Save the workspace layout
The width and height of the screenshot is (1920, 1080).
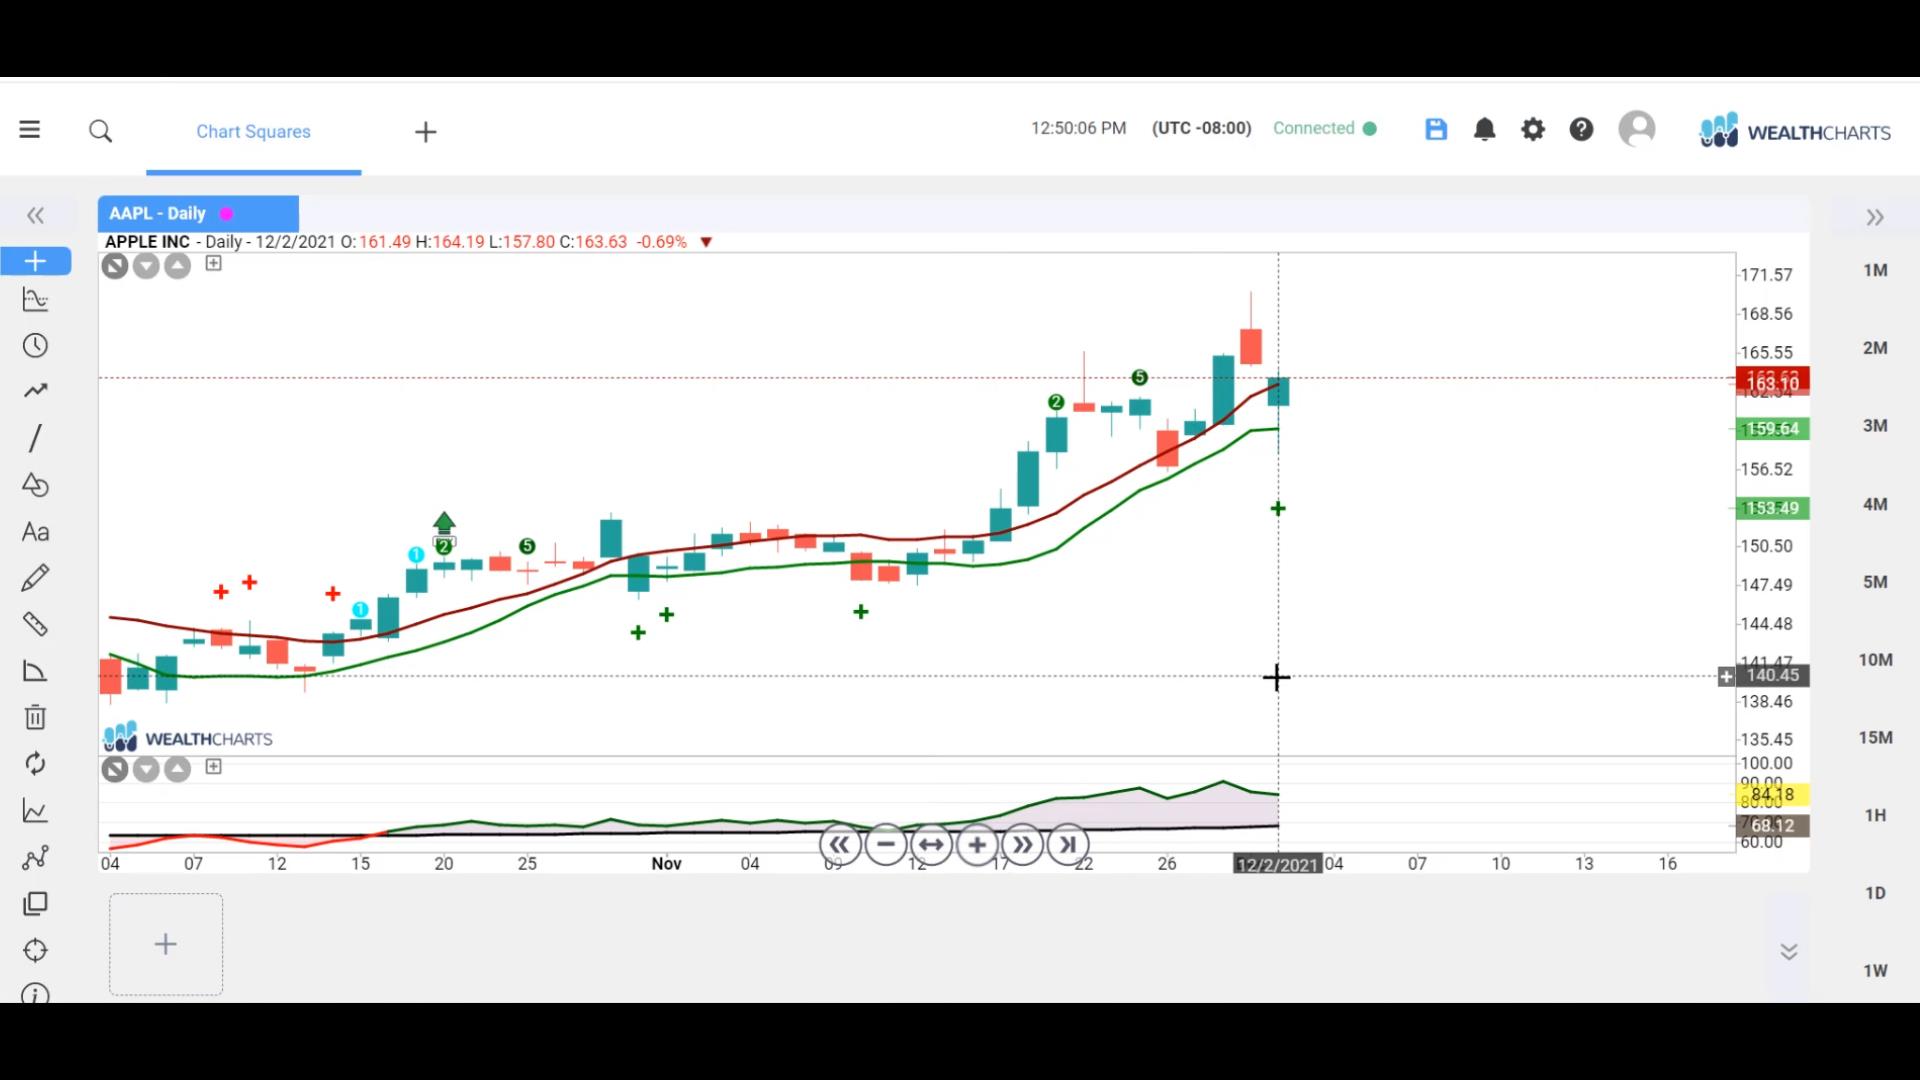click(1436, 129)
